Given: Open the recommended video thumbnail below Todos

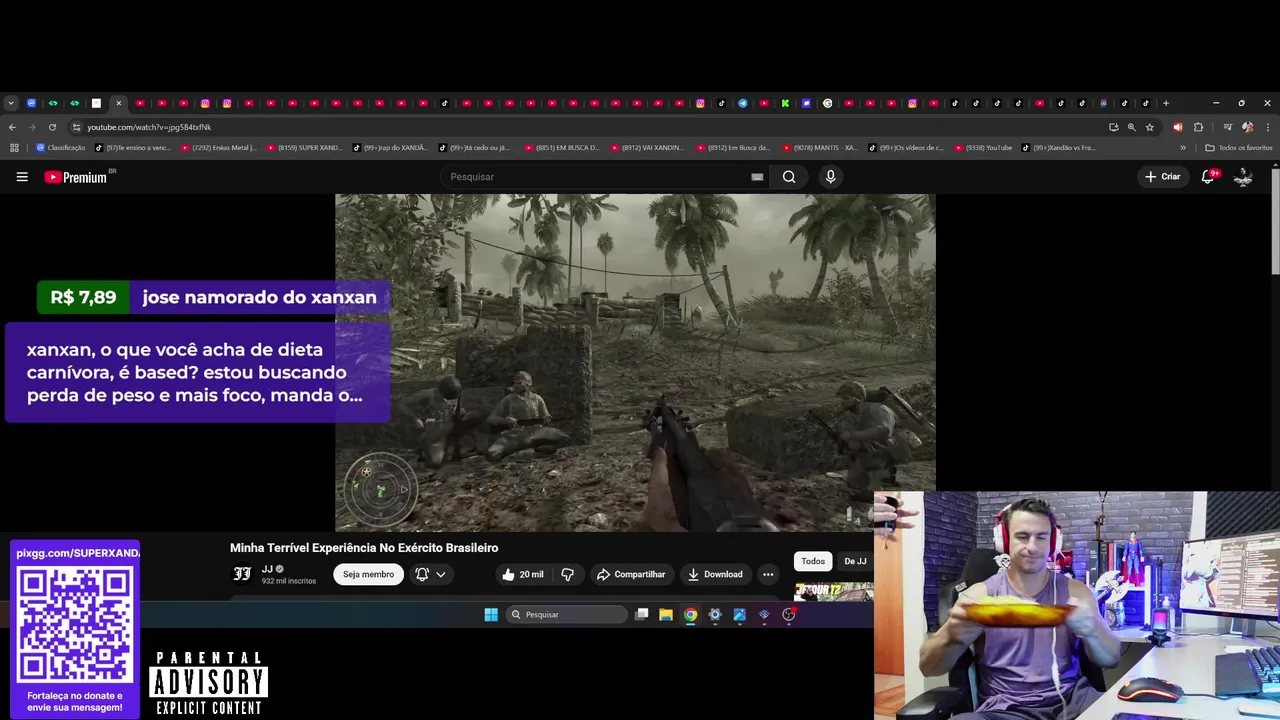Looking at the screenshot, I should point(833,592).
